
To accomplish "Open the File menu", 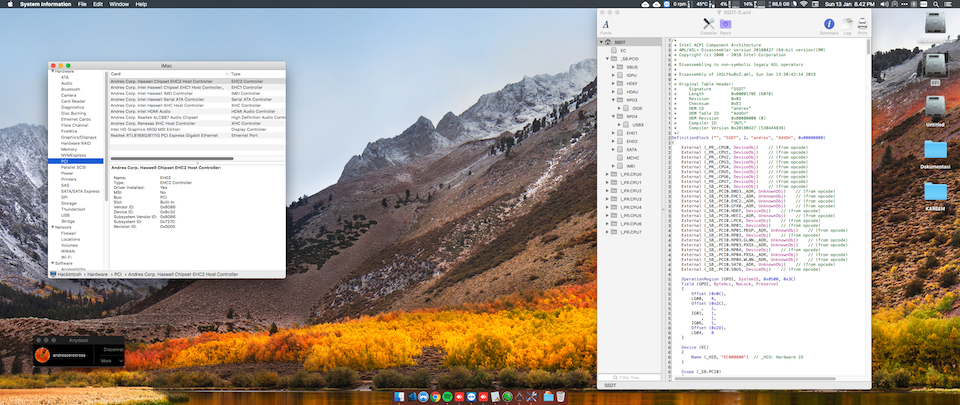I will tap(82, 4).
